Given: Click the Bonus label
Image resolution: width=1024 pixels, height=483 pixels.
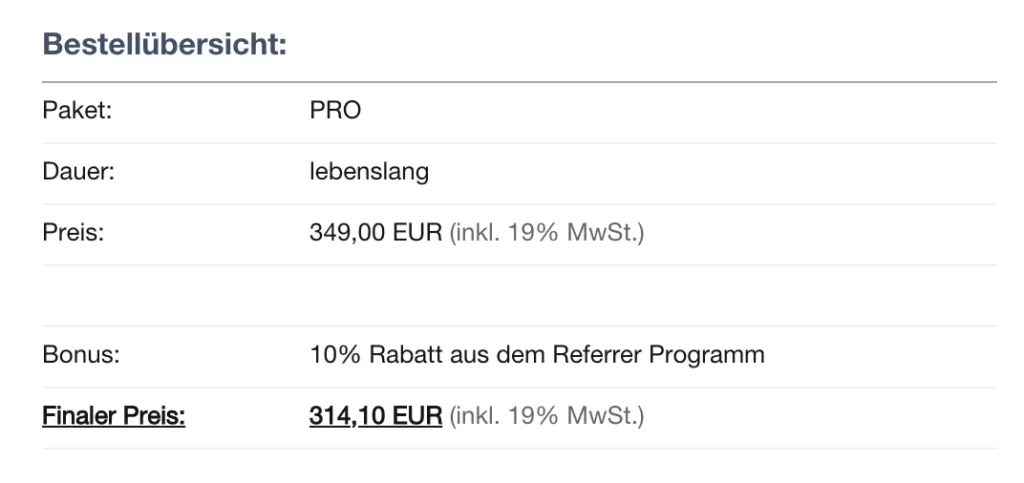Looking at the screenshot, I should (x=81, y=355).
